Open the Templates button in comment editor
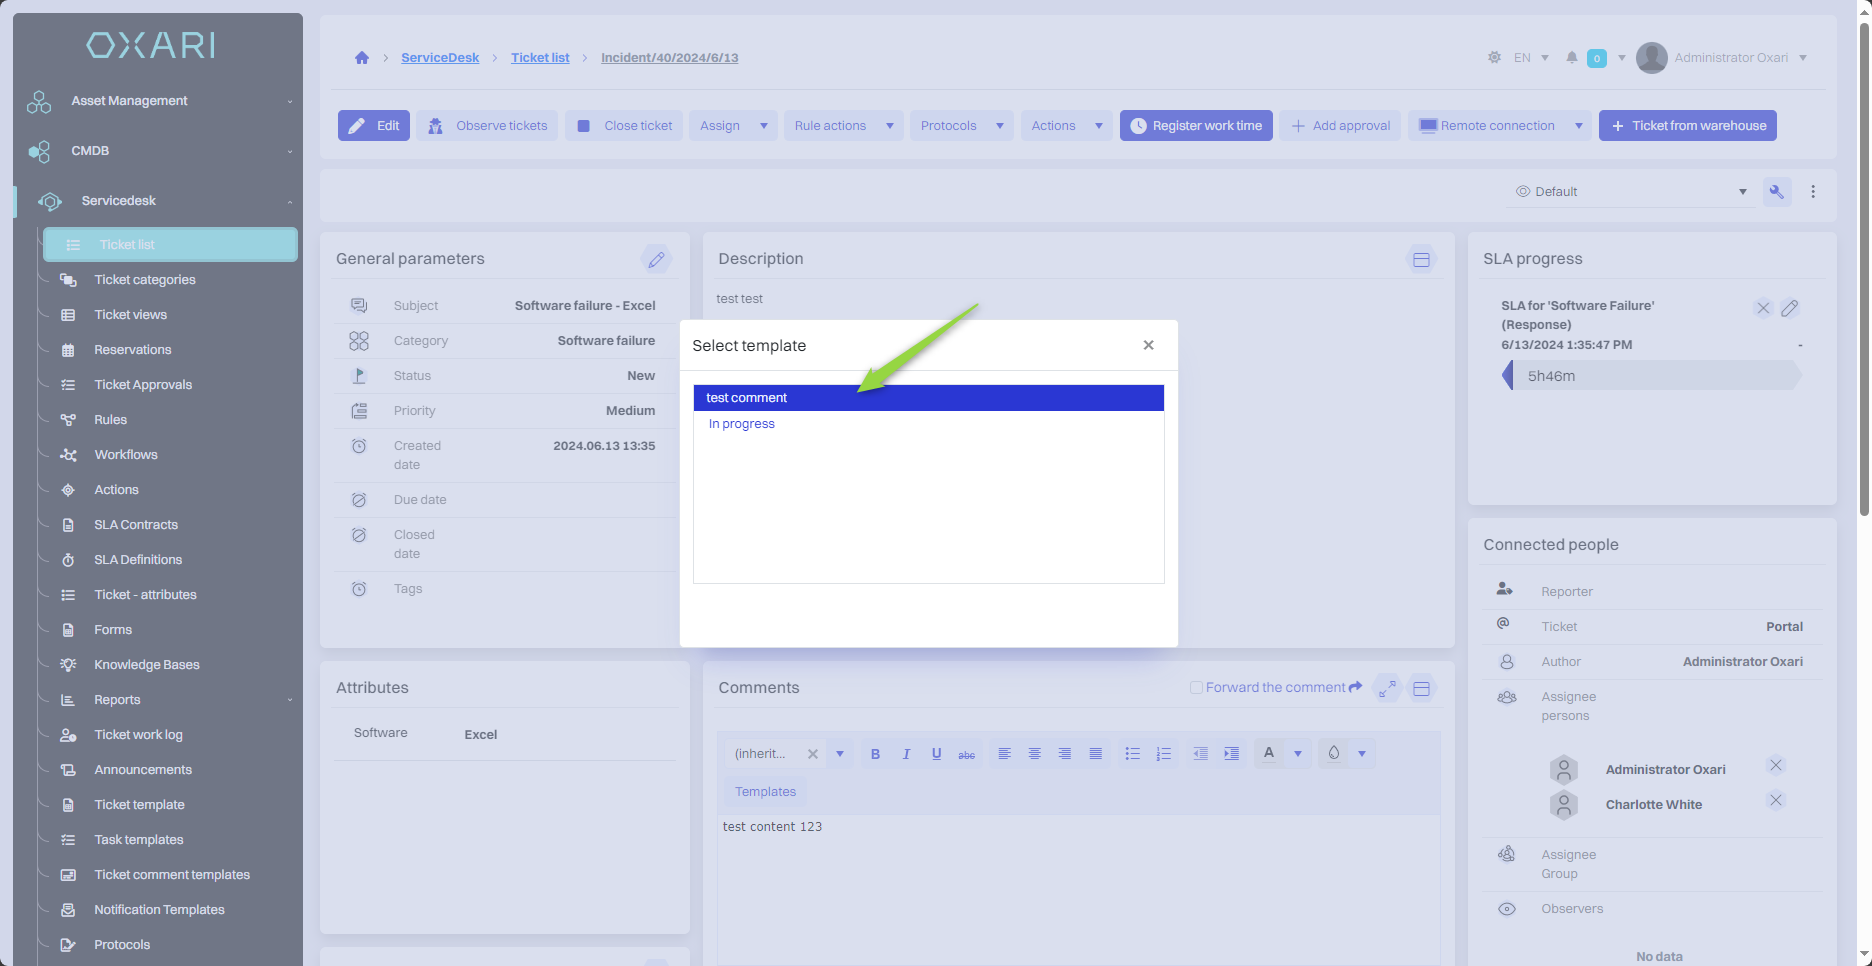Screen dimensions: 1872x966 [765, 792]
